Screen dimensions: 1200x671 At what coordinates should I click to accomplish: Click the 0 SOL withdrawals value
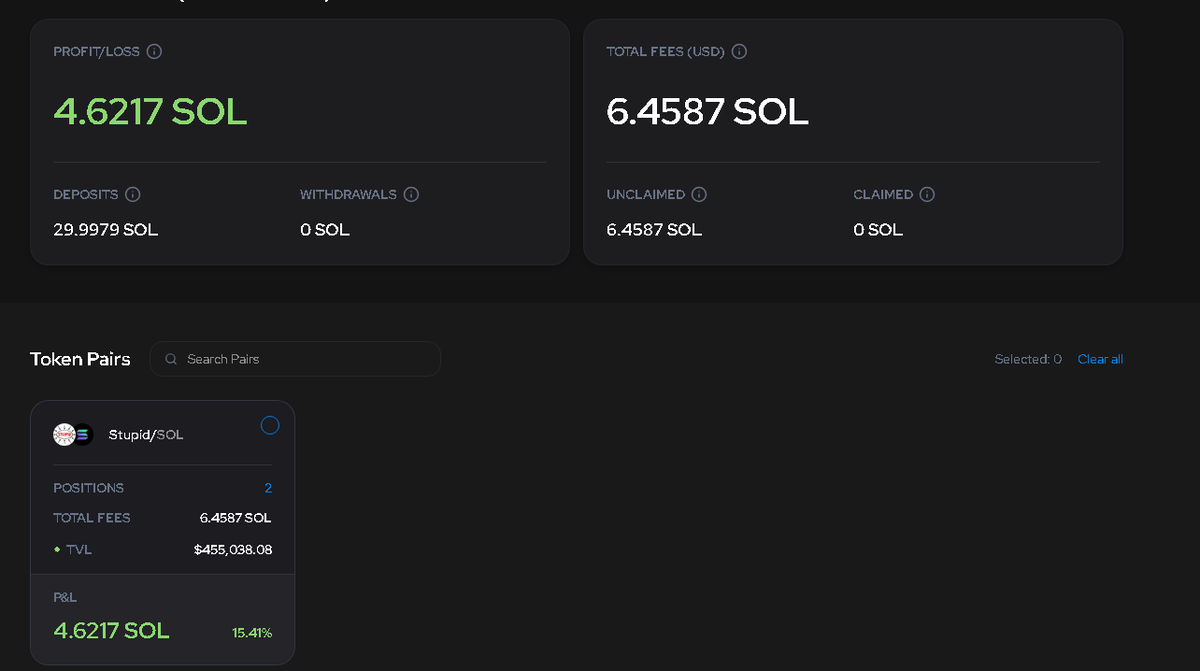pos(325,230)
